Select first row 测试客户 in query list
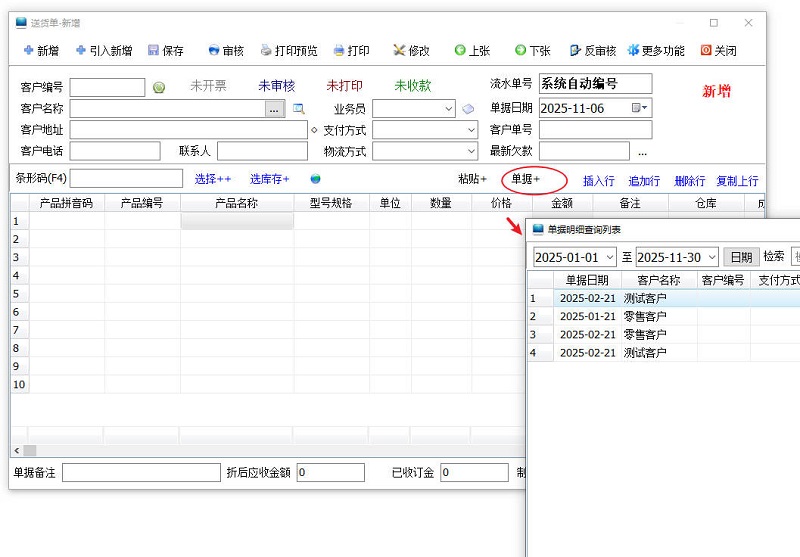 click(644, 298)
